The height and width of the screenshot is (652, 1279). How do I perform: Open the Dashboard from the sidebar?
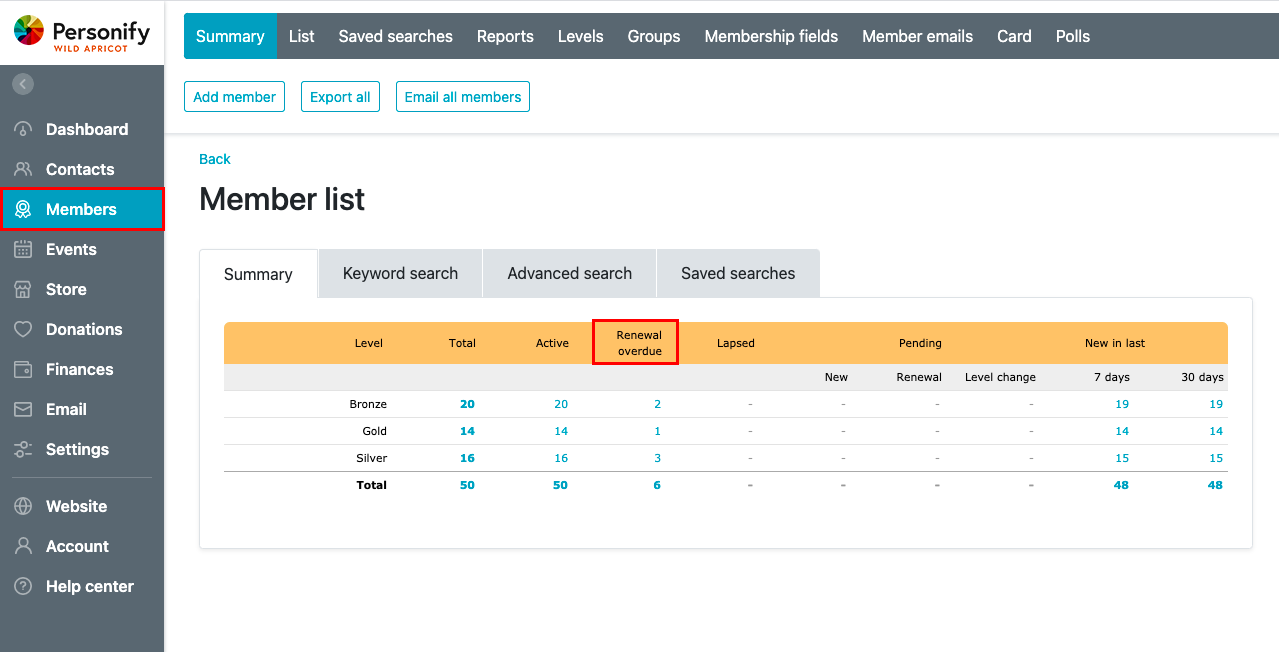click(x=87, y=129)
